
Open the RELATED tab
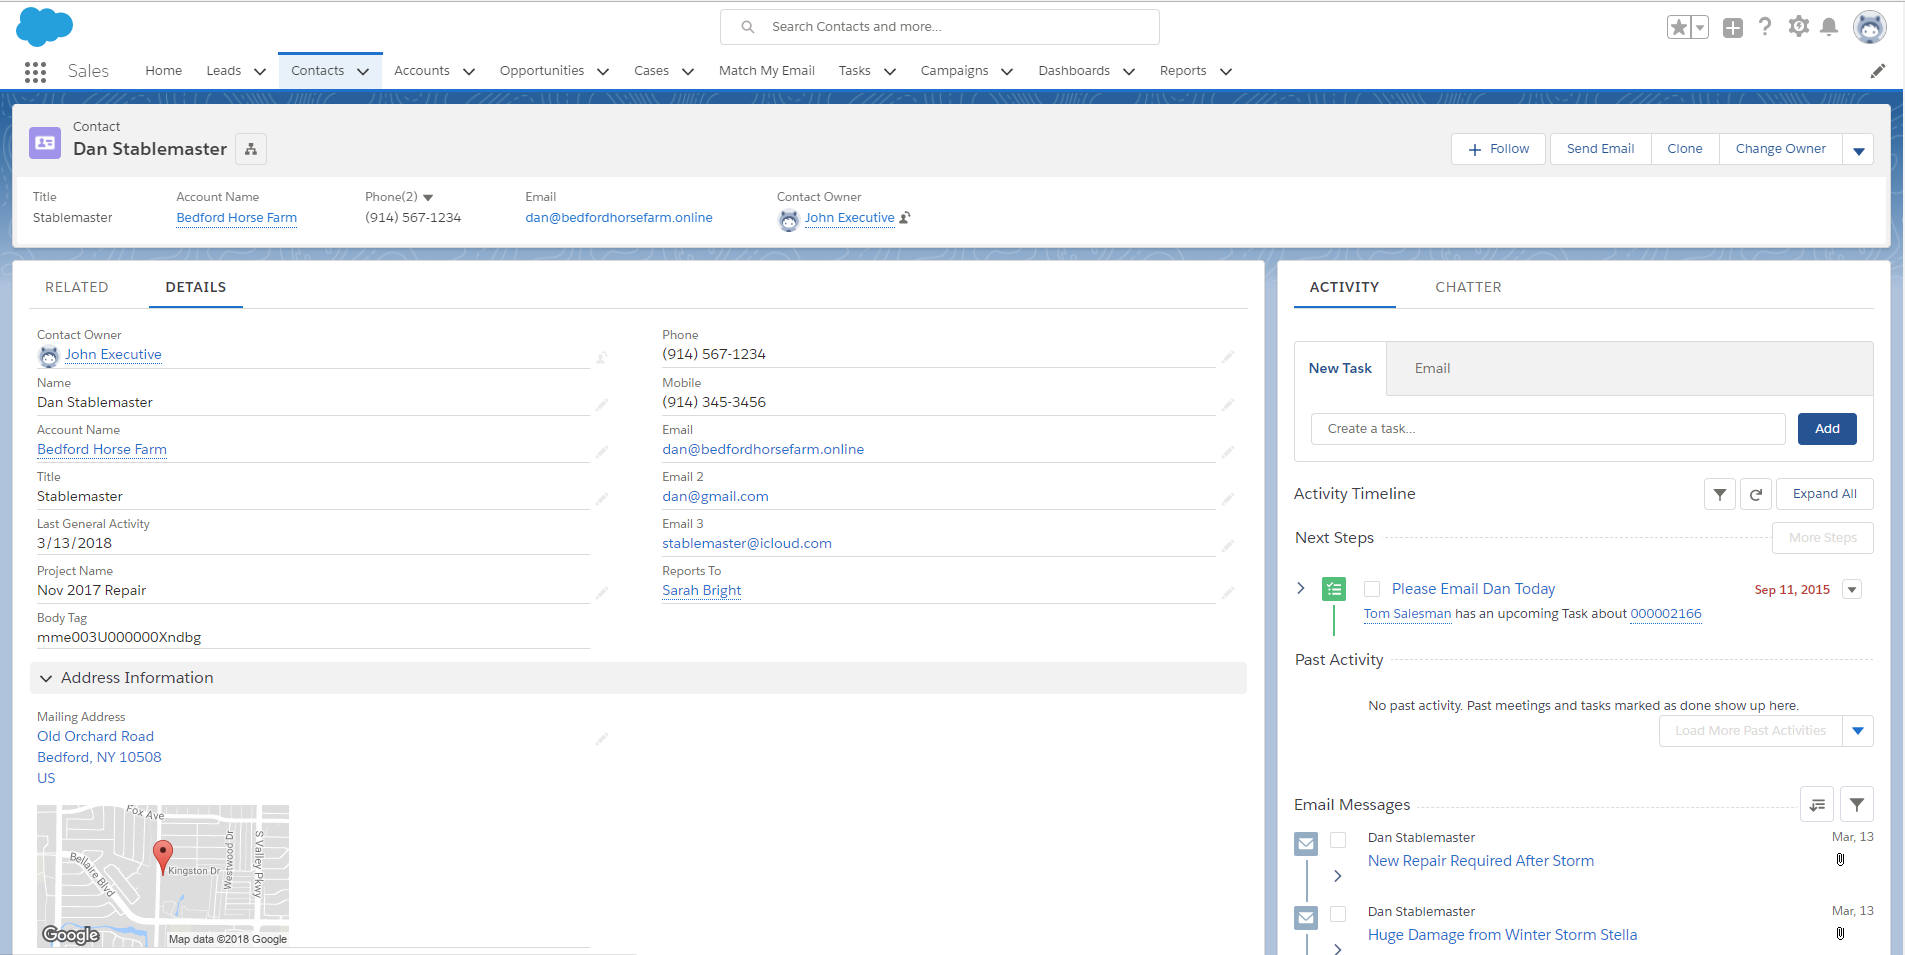[x=77, y=287]
